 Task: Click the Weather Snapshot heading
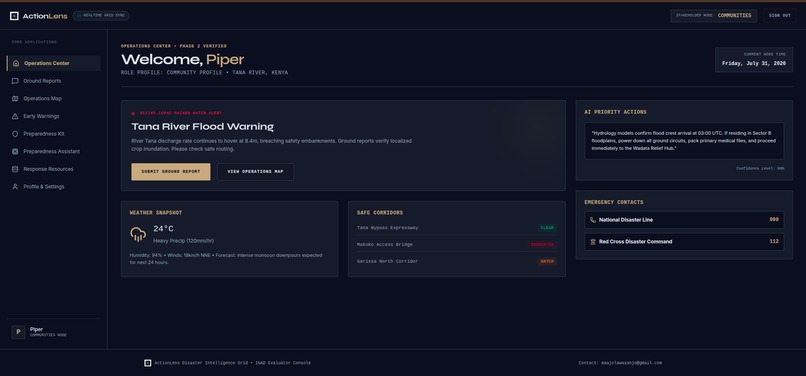(x=156, y=212)
